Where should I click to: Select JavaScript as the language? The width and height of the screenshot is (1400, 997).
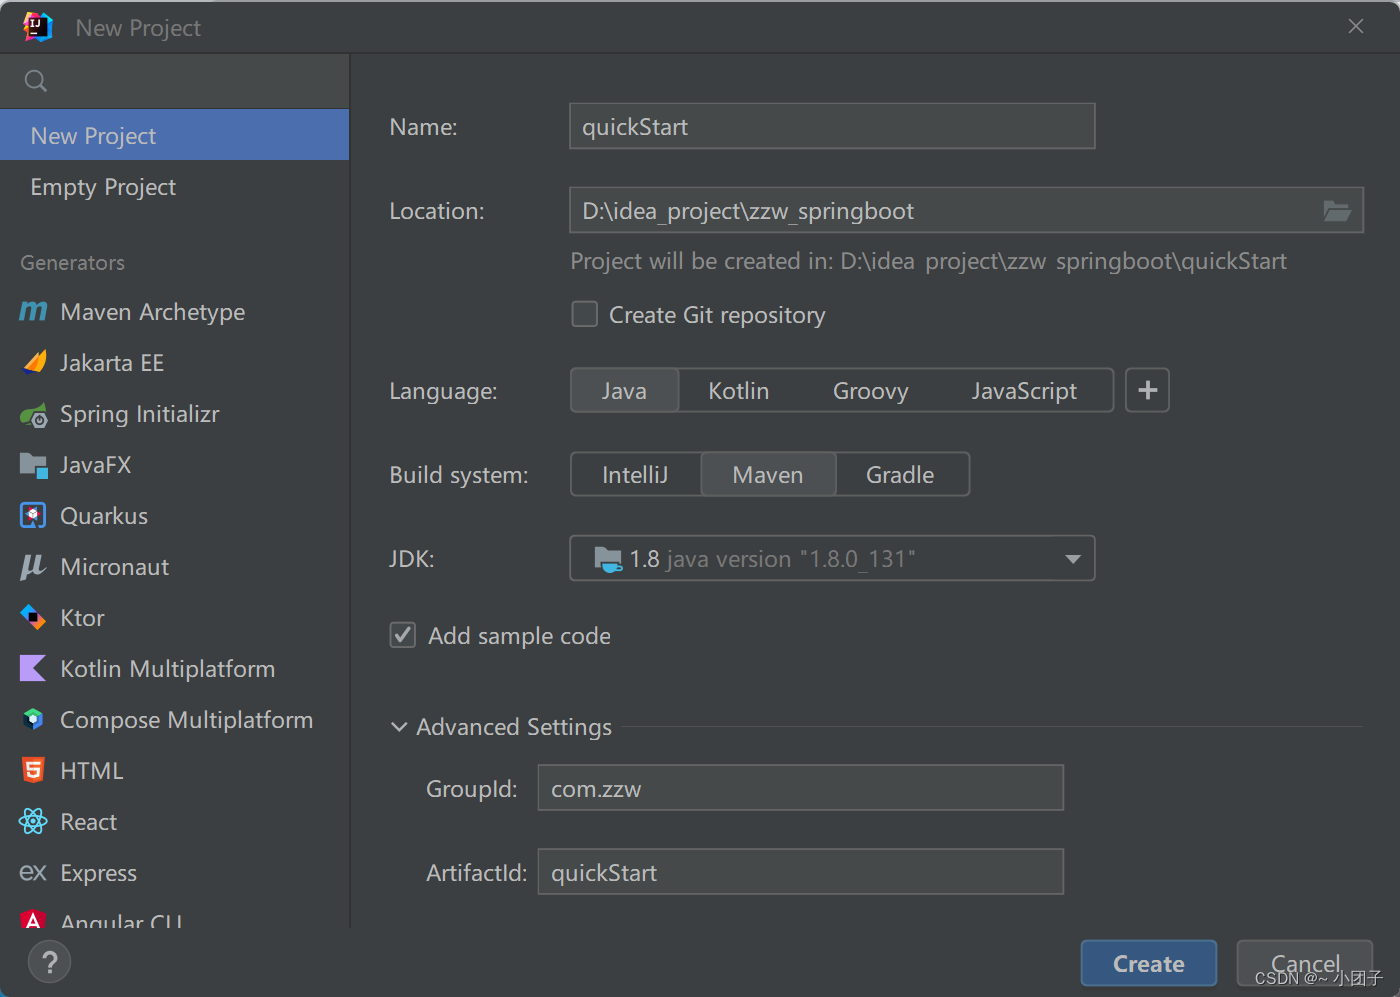click(x=1024, y=391)
